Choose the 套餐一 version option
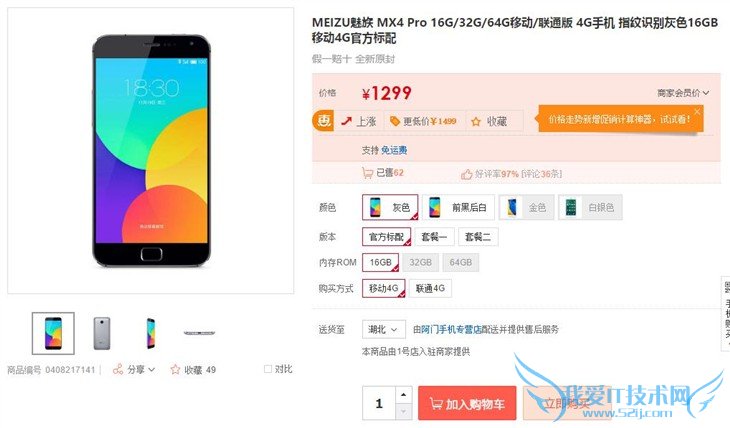 434,237
